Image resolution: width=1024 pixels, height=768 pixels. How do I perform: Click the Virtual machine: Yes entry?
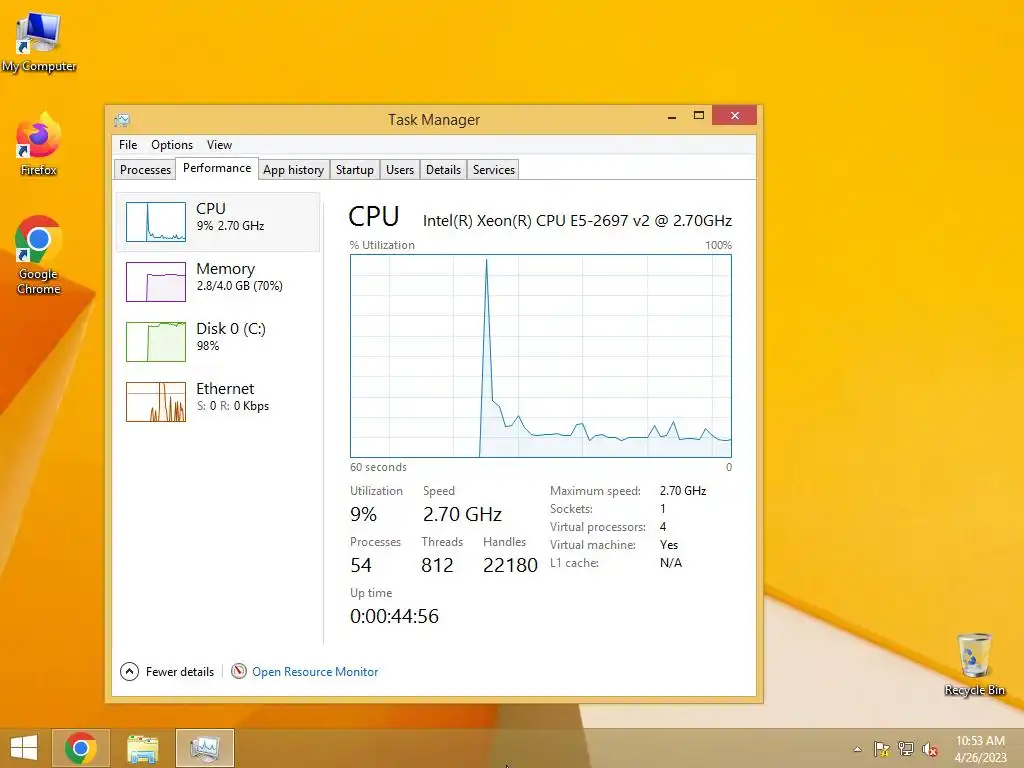coord(614,545)
